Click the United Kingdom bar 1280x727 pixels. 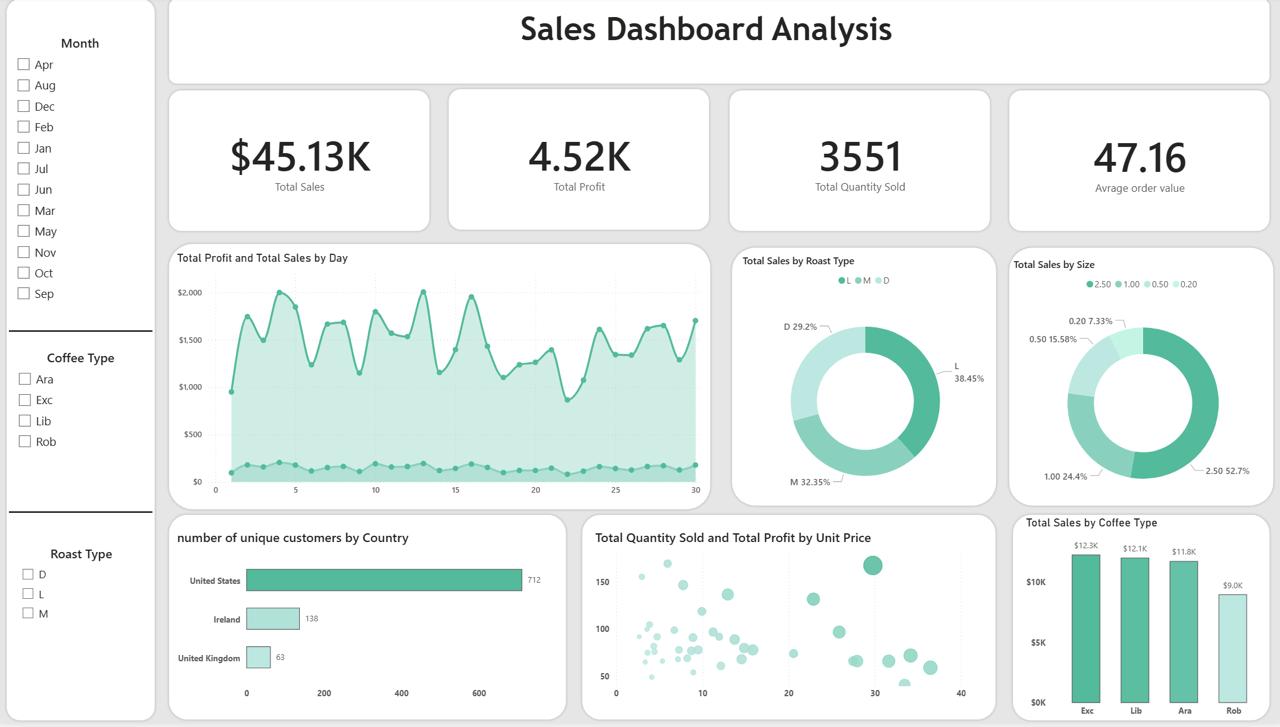[258, 657]
